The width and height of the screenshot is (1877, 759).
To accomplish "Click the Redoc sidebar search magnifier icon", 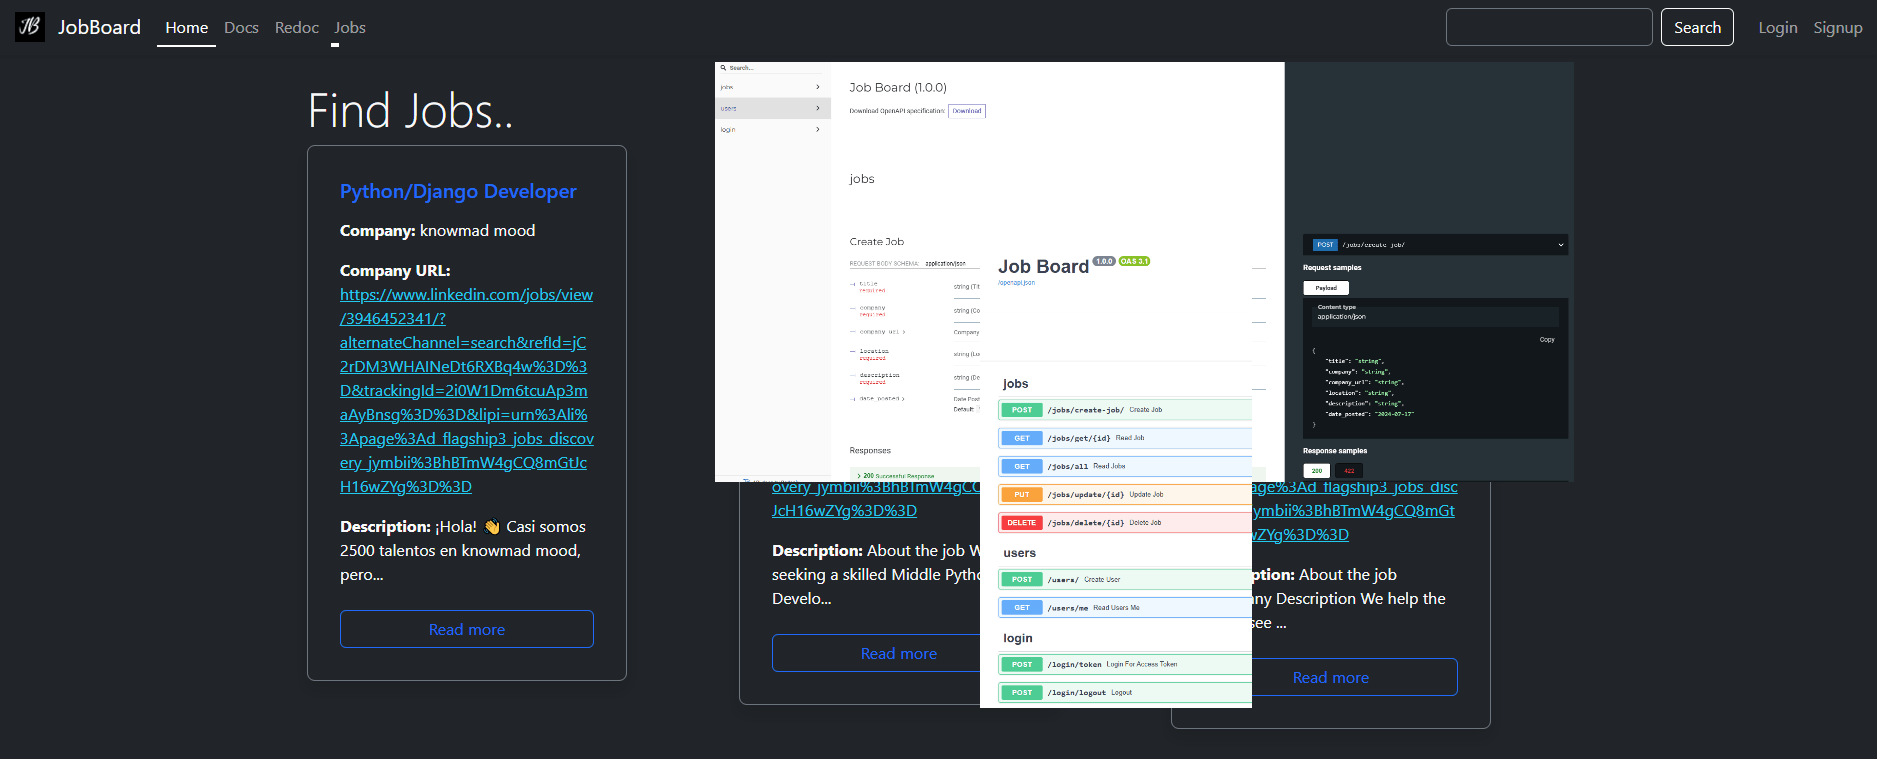I will coord(723,68).
